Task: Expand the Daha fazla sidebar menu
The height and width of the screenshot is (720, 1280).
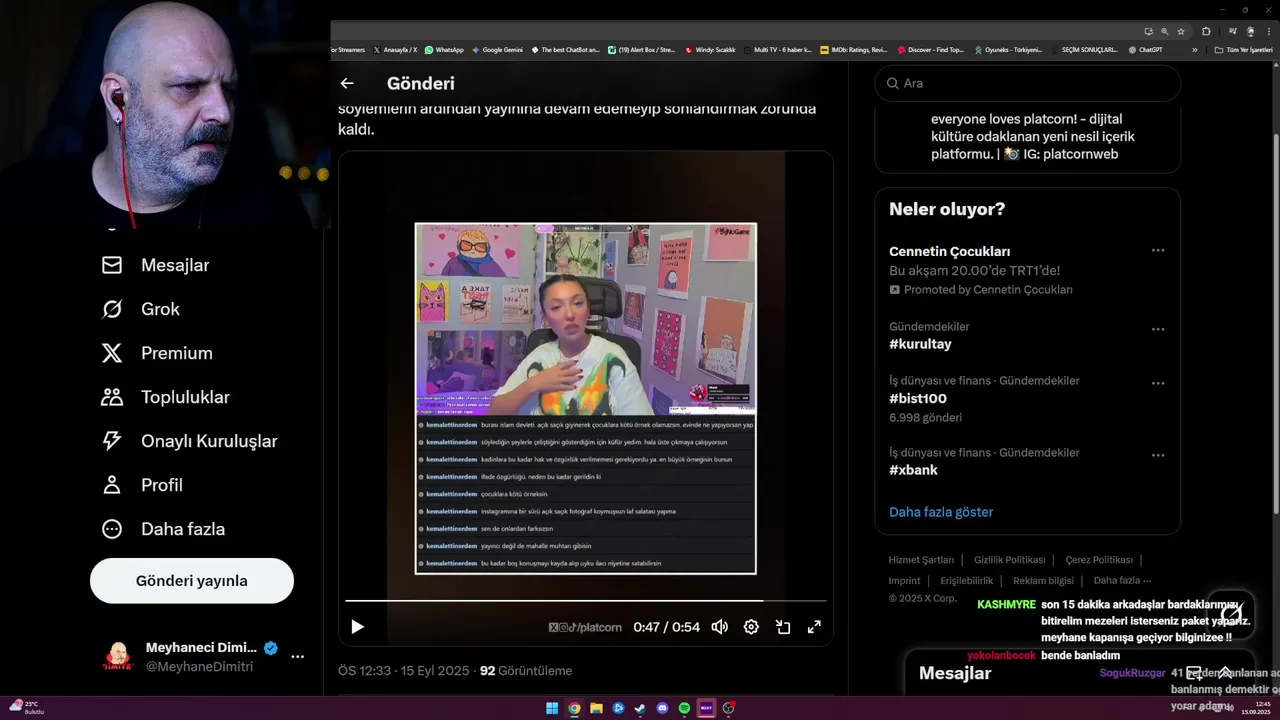Action: [163, 529]
